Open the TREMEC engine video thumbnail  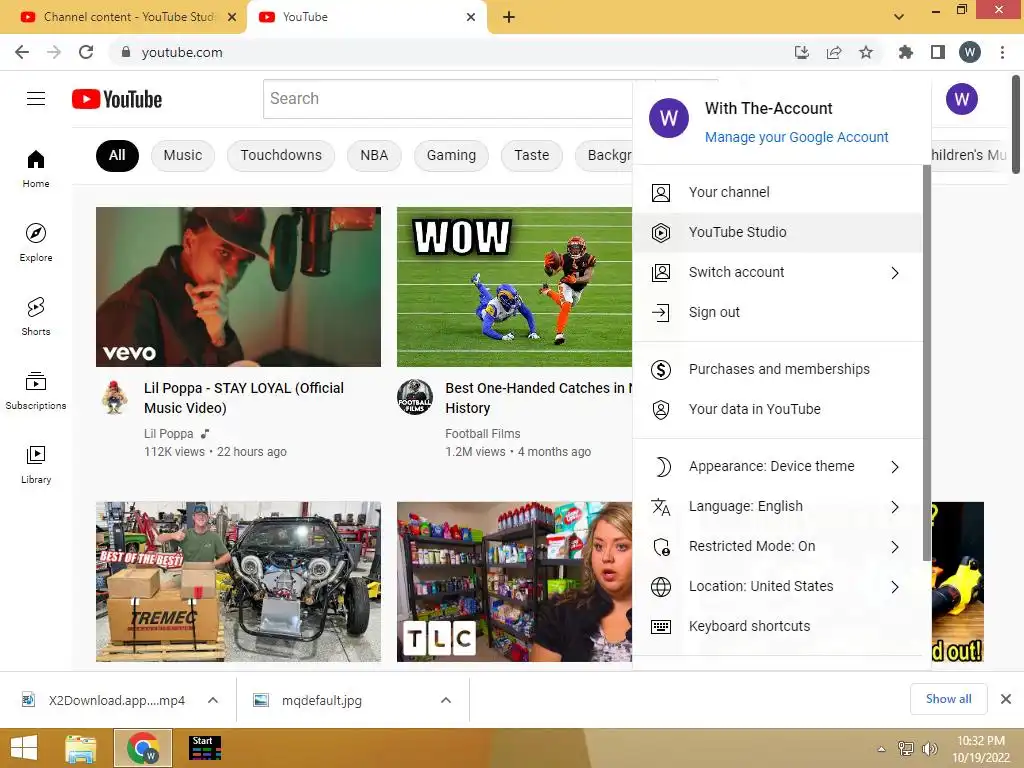(238, 582)
